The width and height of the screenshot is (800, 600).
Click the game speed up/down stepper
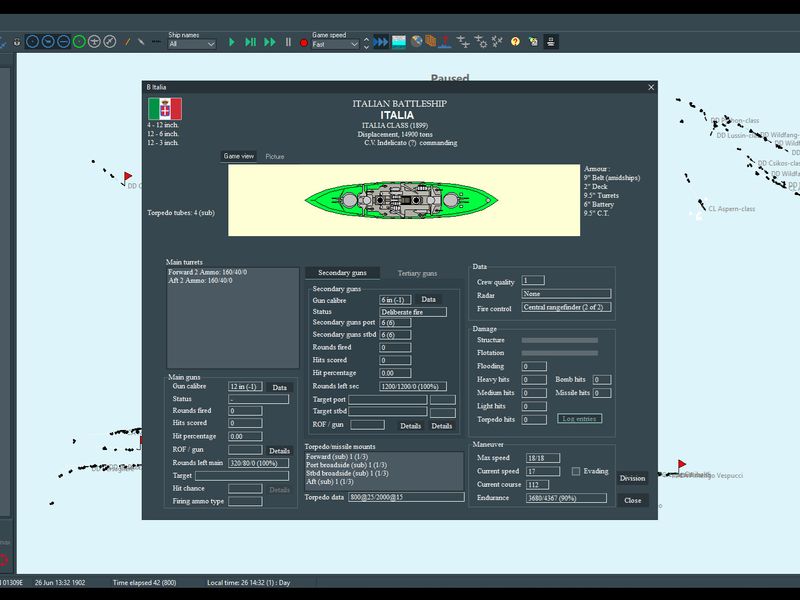[366, 43]
